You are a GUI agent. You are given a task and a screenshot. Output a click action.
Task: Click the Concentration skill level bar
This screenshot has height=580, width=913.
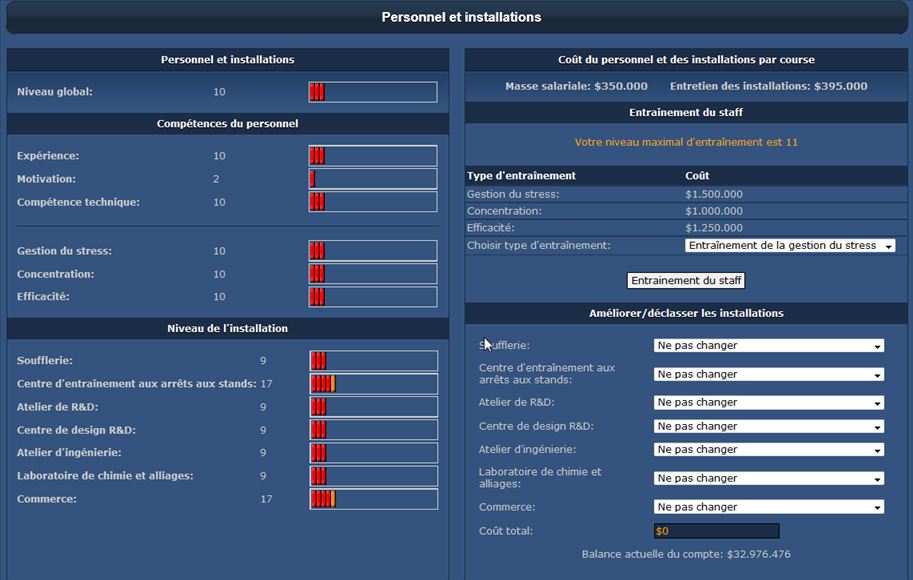373,274
